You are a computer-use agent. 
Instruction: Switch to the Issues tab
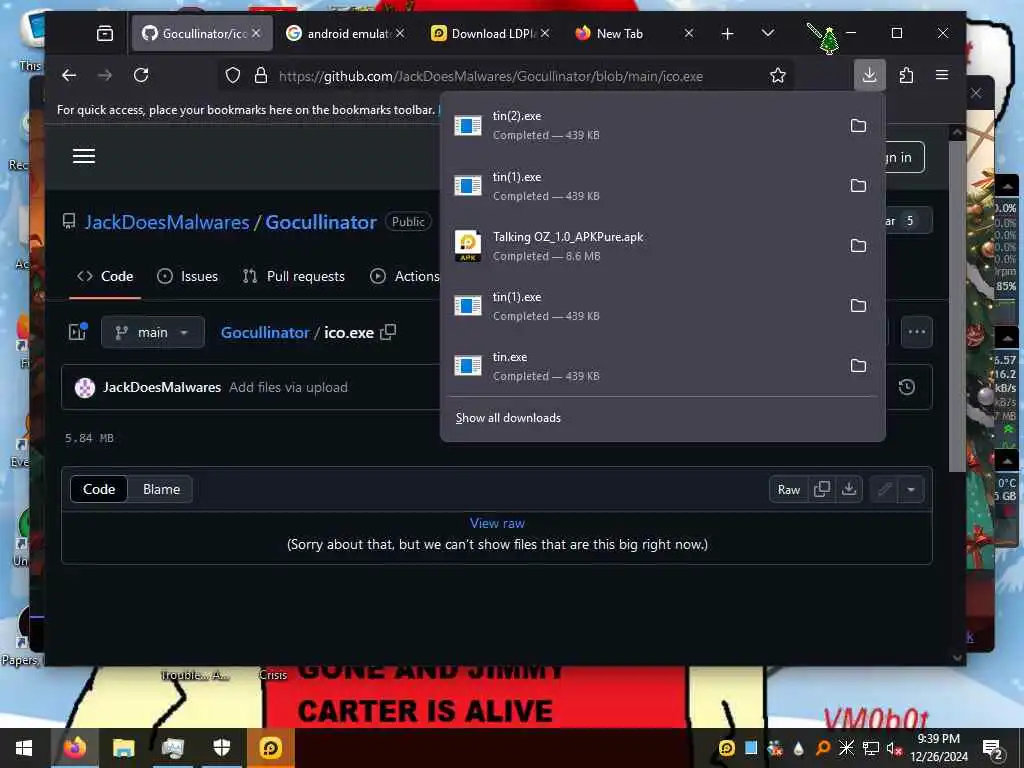pyautogui.click(x=187, y=276)
